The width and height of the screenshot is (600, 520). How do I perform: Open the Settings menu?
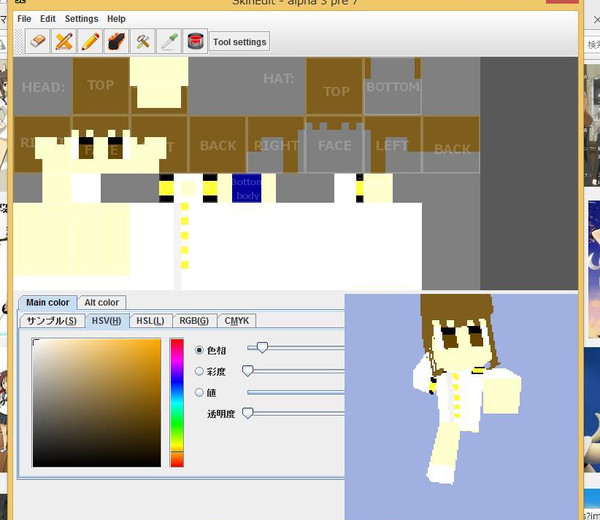pyautogui.click(x=82, y=19)
